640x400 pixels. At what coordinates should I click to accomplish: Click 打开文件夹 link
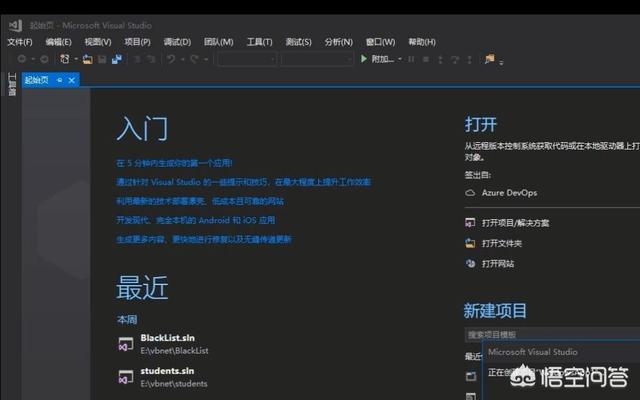(x=502, y=243)
